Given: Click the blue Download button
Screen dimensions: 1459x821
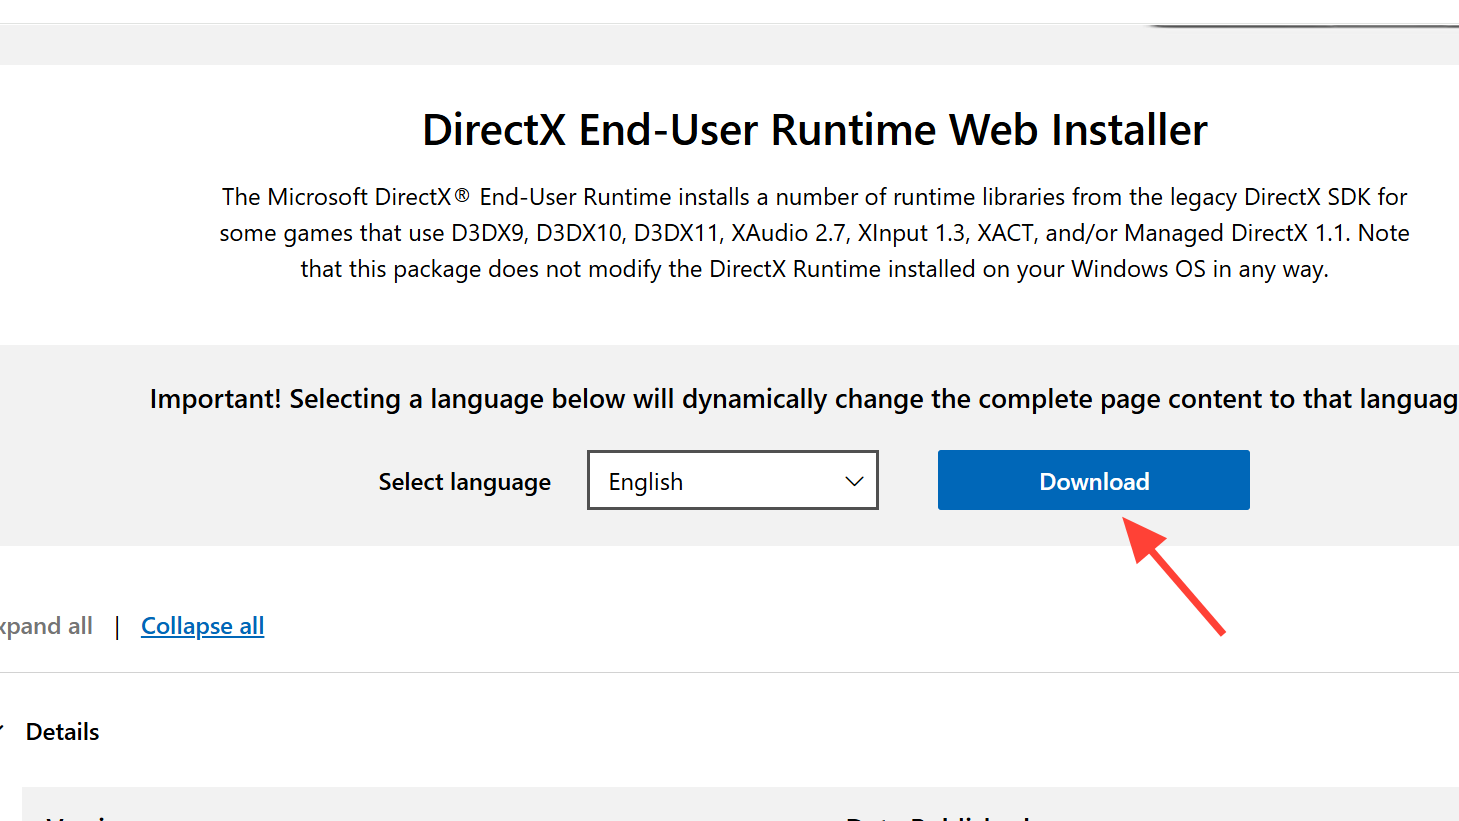Looking at the screenshot, I should [1093, 480].
